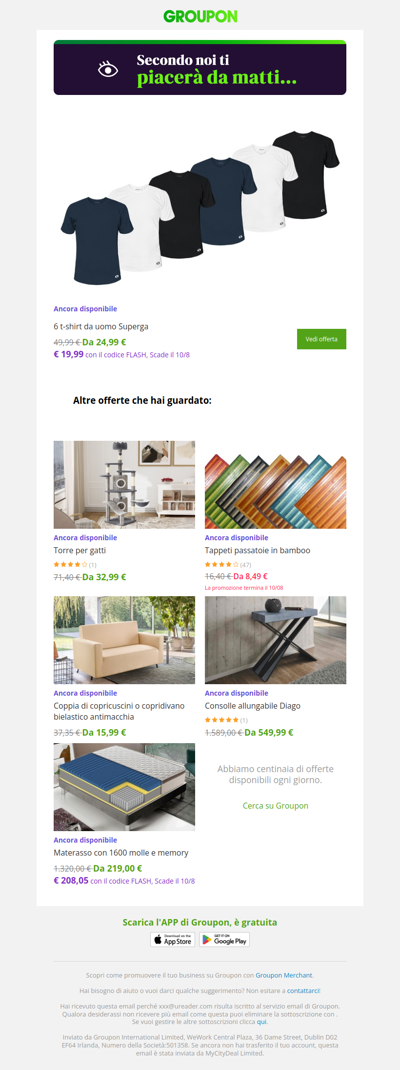Open the App Store download badge
This screenshot has width=400, height=1070.
[x=173, y=940]
